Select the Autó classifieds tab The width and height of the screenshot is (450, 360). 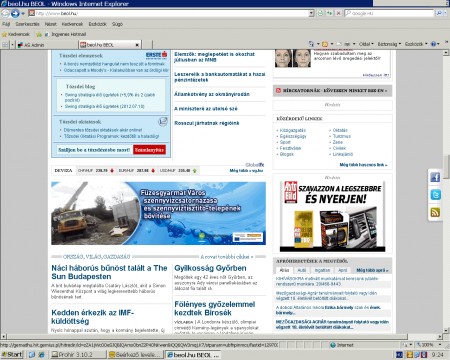click(x=301, y=270)
